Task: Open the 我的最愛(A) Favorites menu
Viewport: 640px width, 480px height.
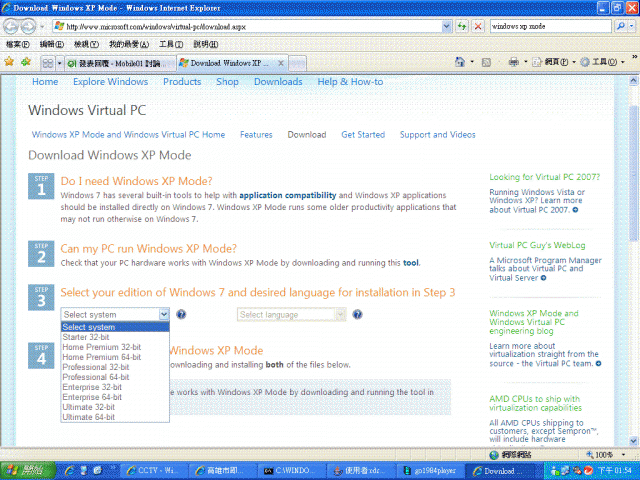Action: pos(129,44)
